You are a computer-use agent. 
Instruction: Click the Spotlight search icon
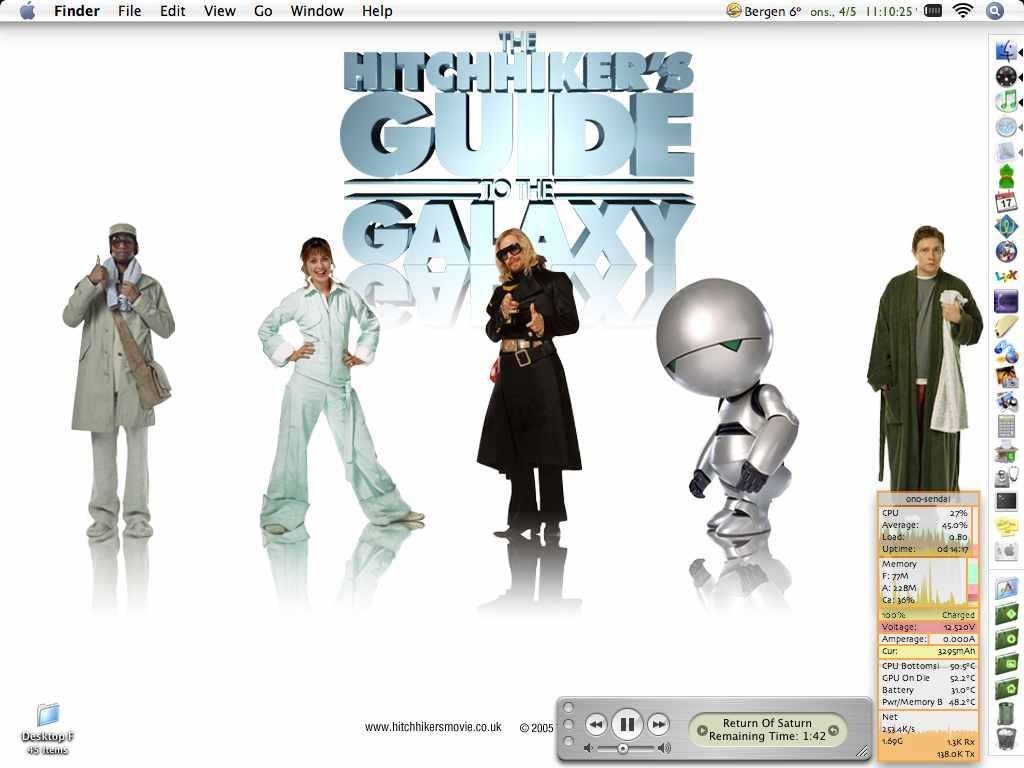[995, 11]
